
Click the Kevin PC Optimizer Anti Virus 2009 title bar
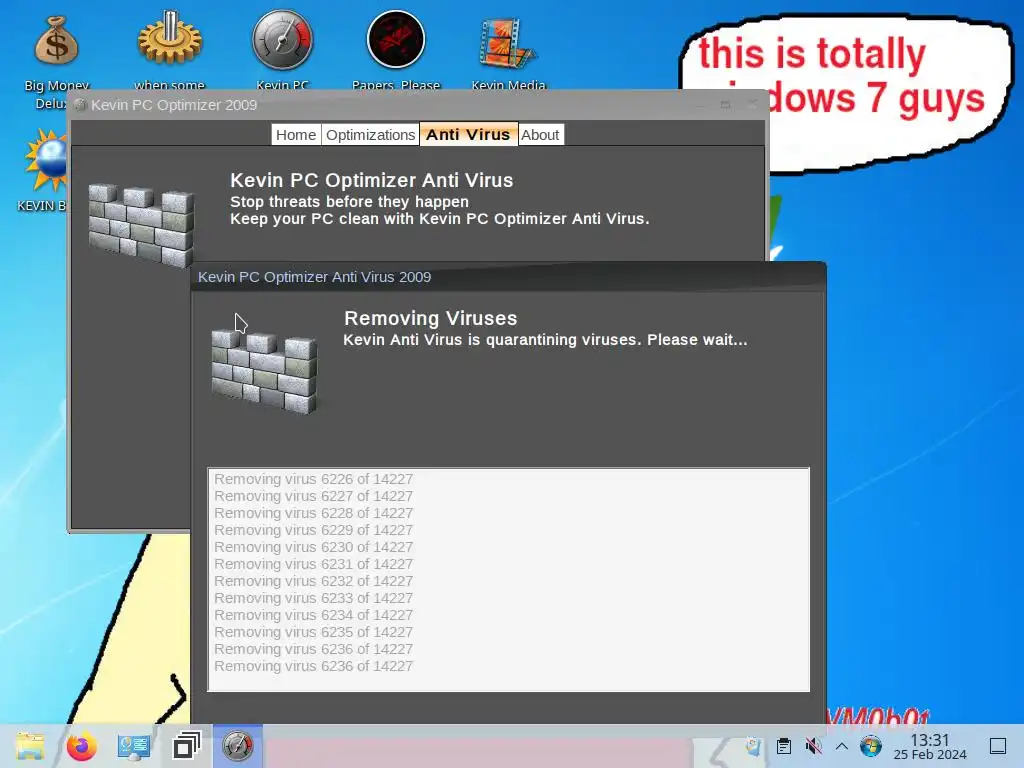point(508,277)
